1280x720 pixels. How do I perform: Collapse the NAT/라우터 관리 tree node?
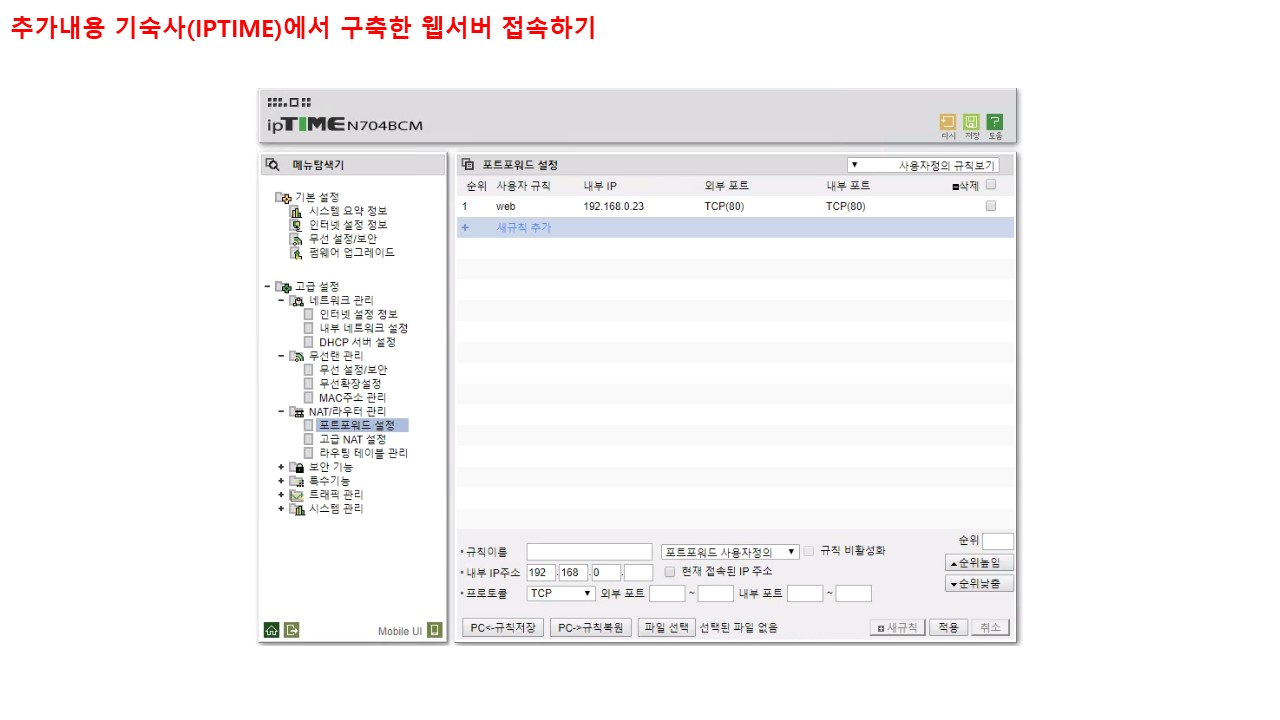[281, 411]
